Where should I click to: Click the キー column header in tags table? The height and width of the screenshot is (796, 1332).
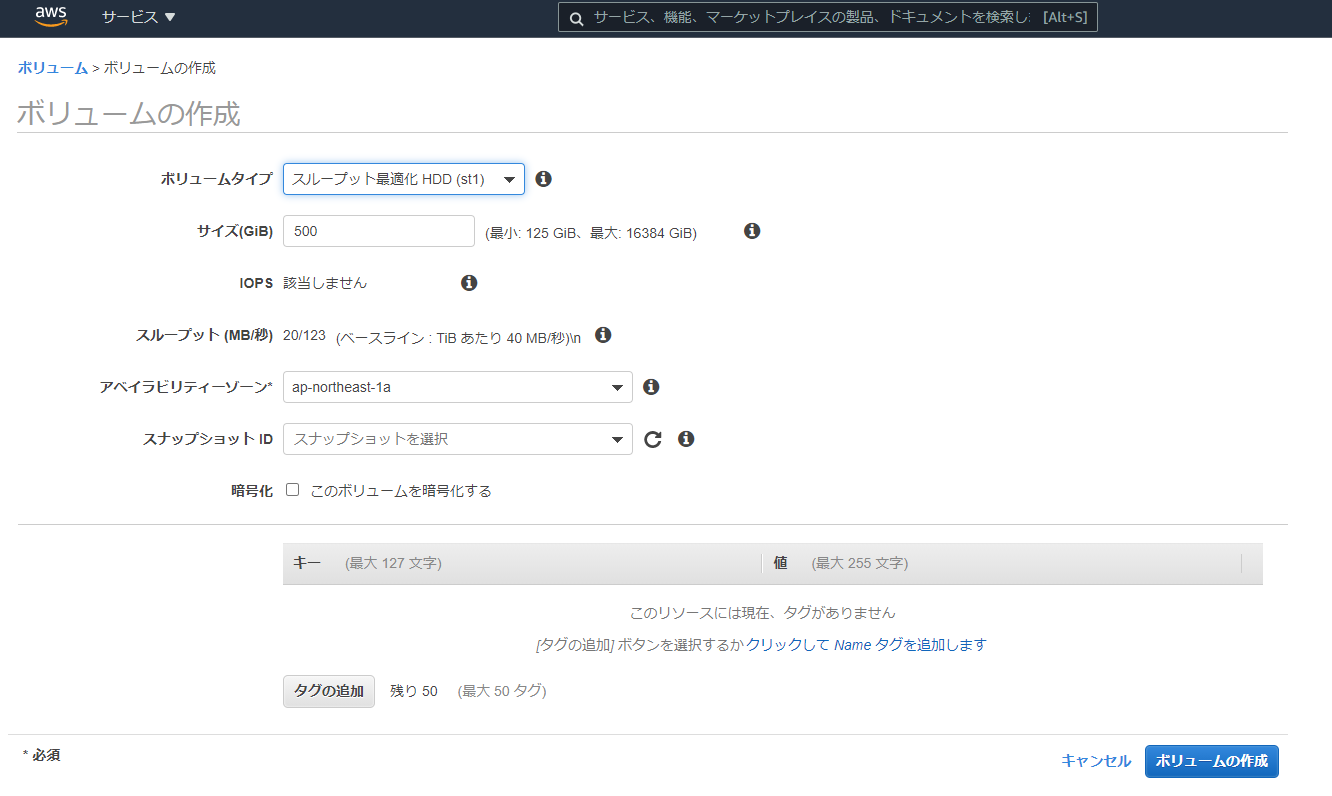307,563
